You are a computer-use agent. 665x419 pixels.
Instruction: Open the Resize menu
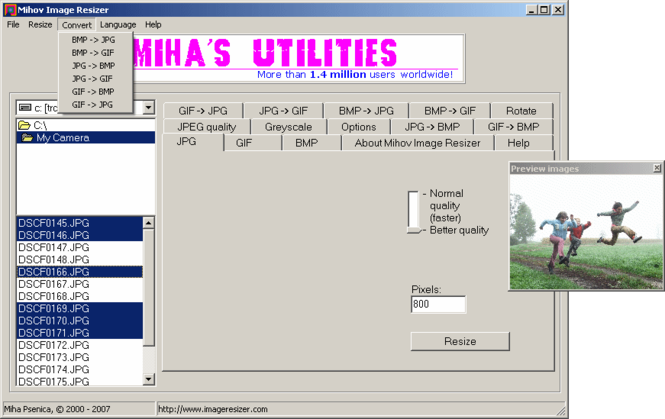pyautogui.click(x=40, y=25)
